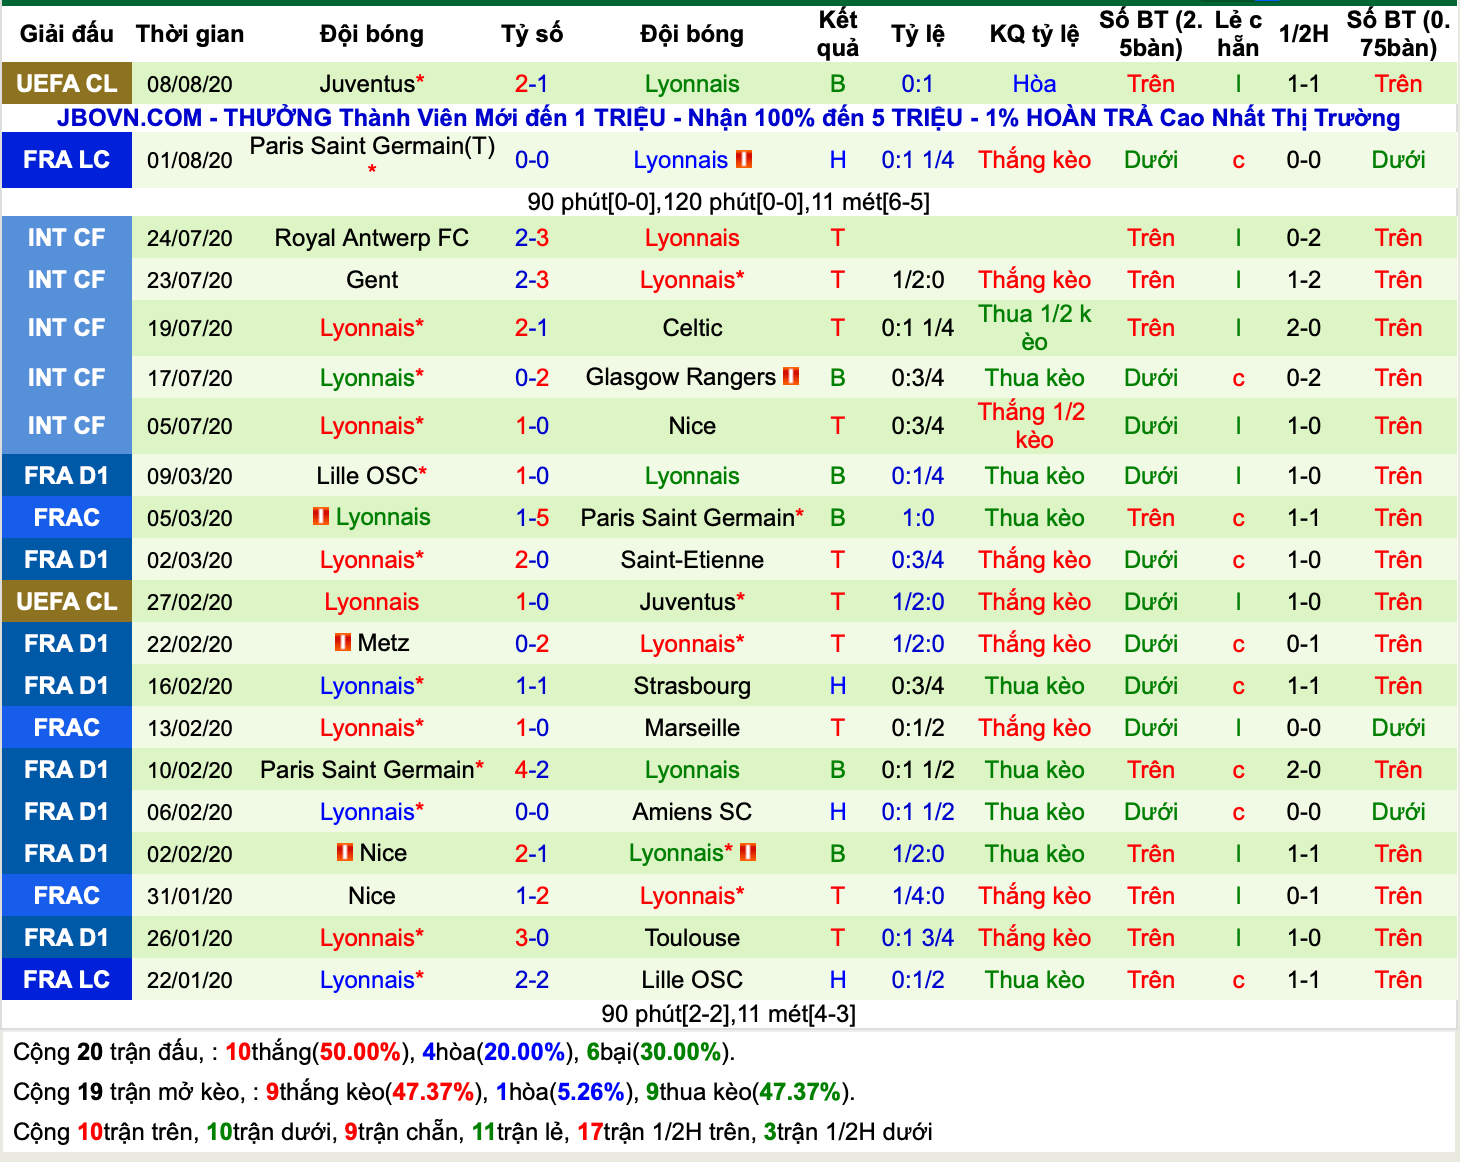
Task: Click the Lille OSC home team on 09/03/20
Action: click(x=372, y=476)
